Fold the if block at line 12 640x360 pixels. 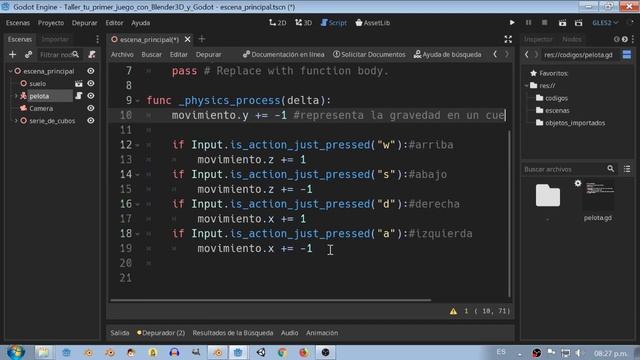pyautogui.click(x=138, y=145)
